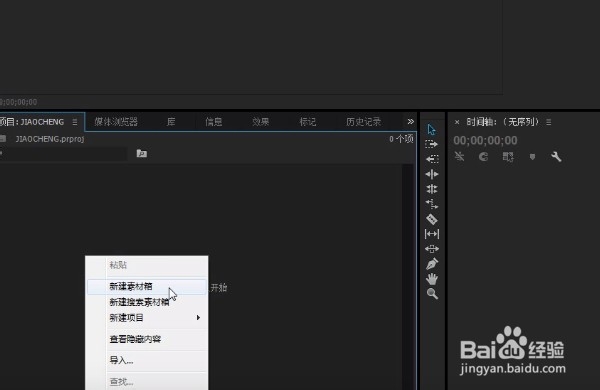Screen dimensions: 600x390
Task: Select the Selection arrow tool
Action: coord(432,129)
